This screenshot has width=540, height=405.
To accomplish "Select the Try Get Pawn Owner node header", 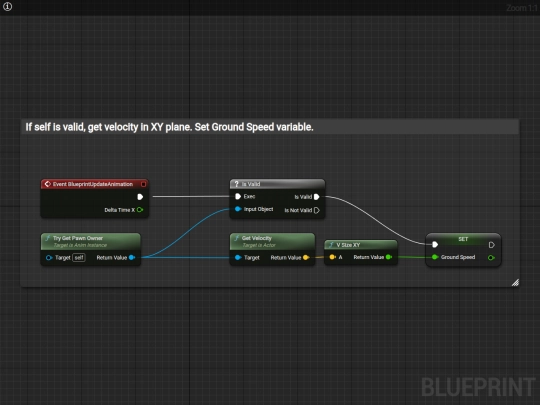I will pos(91,241).
